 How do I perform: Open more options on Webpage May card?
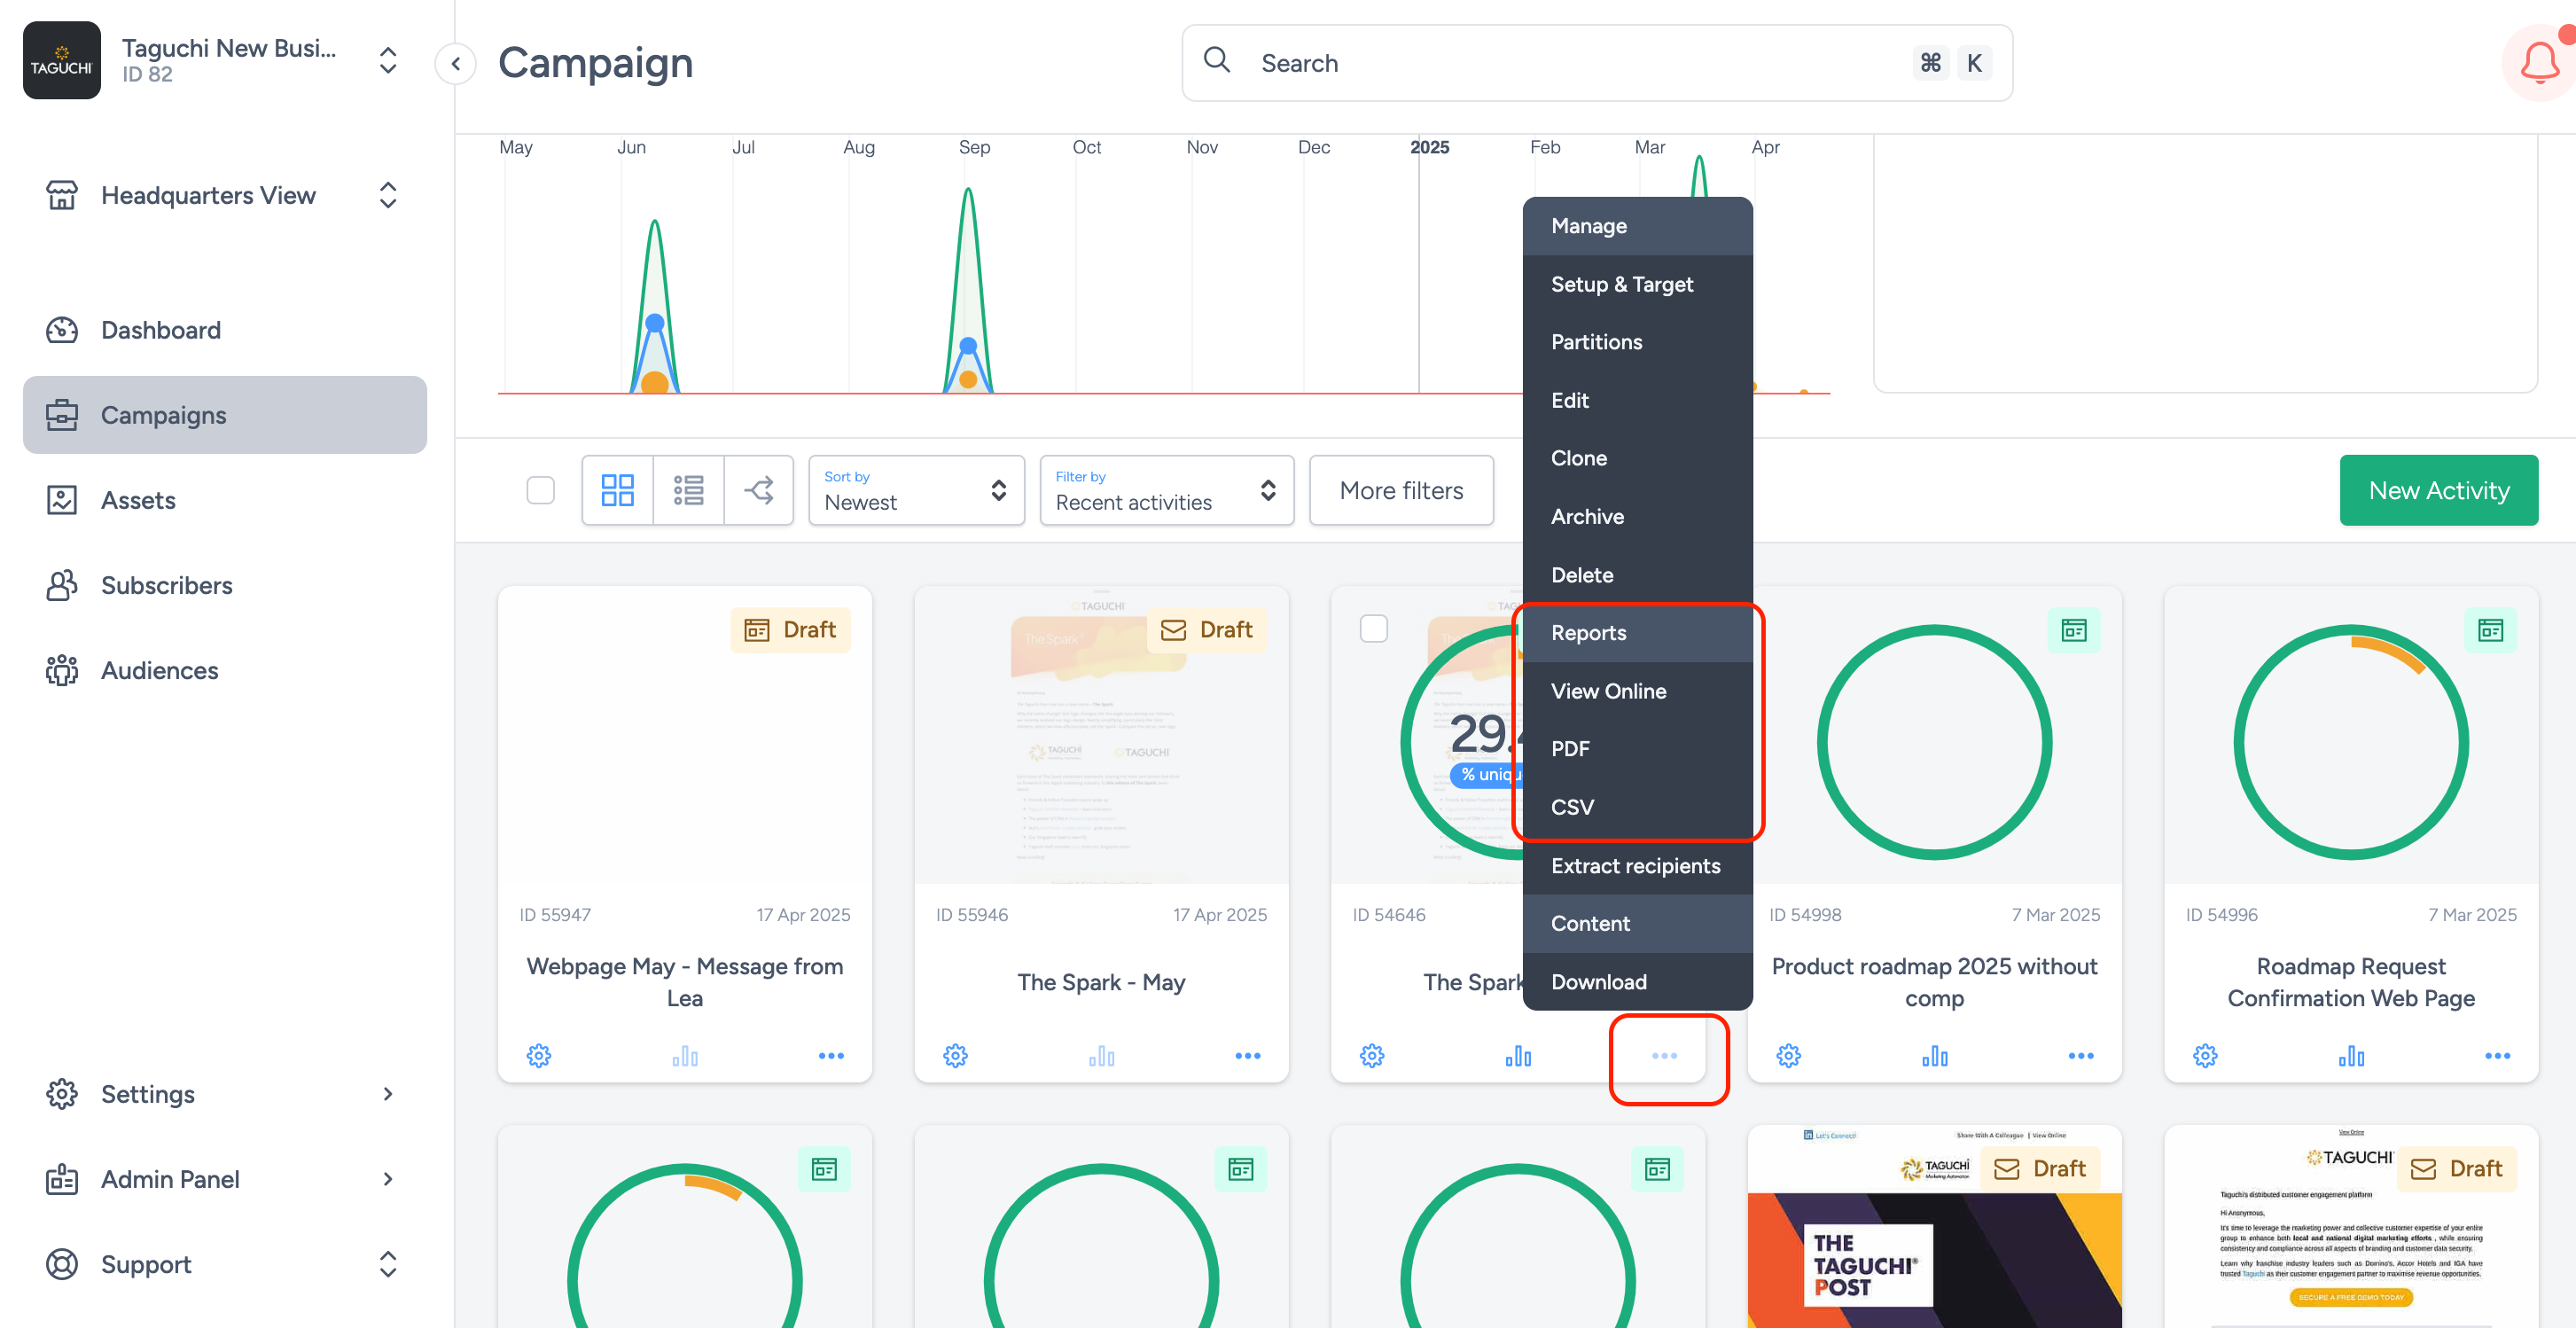pyautogui.click(x=831, y=1055)
